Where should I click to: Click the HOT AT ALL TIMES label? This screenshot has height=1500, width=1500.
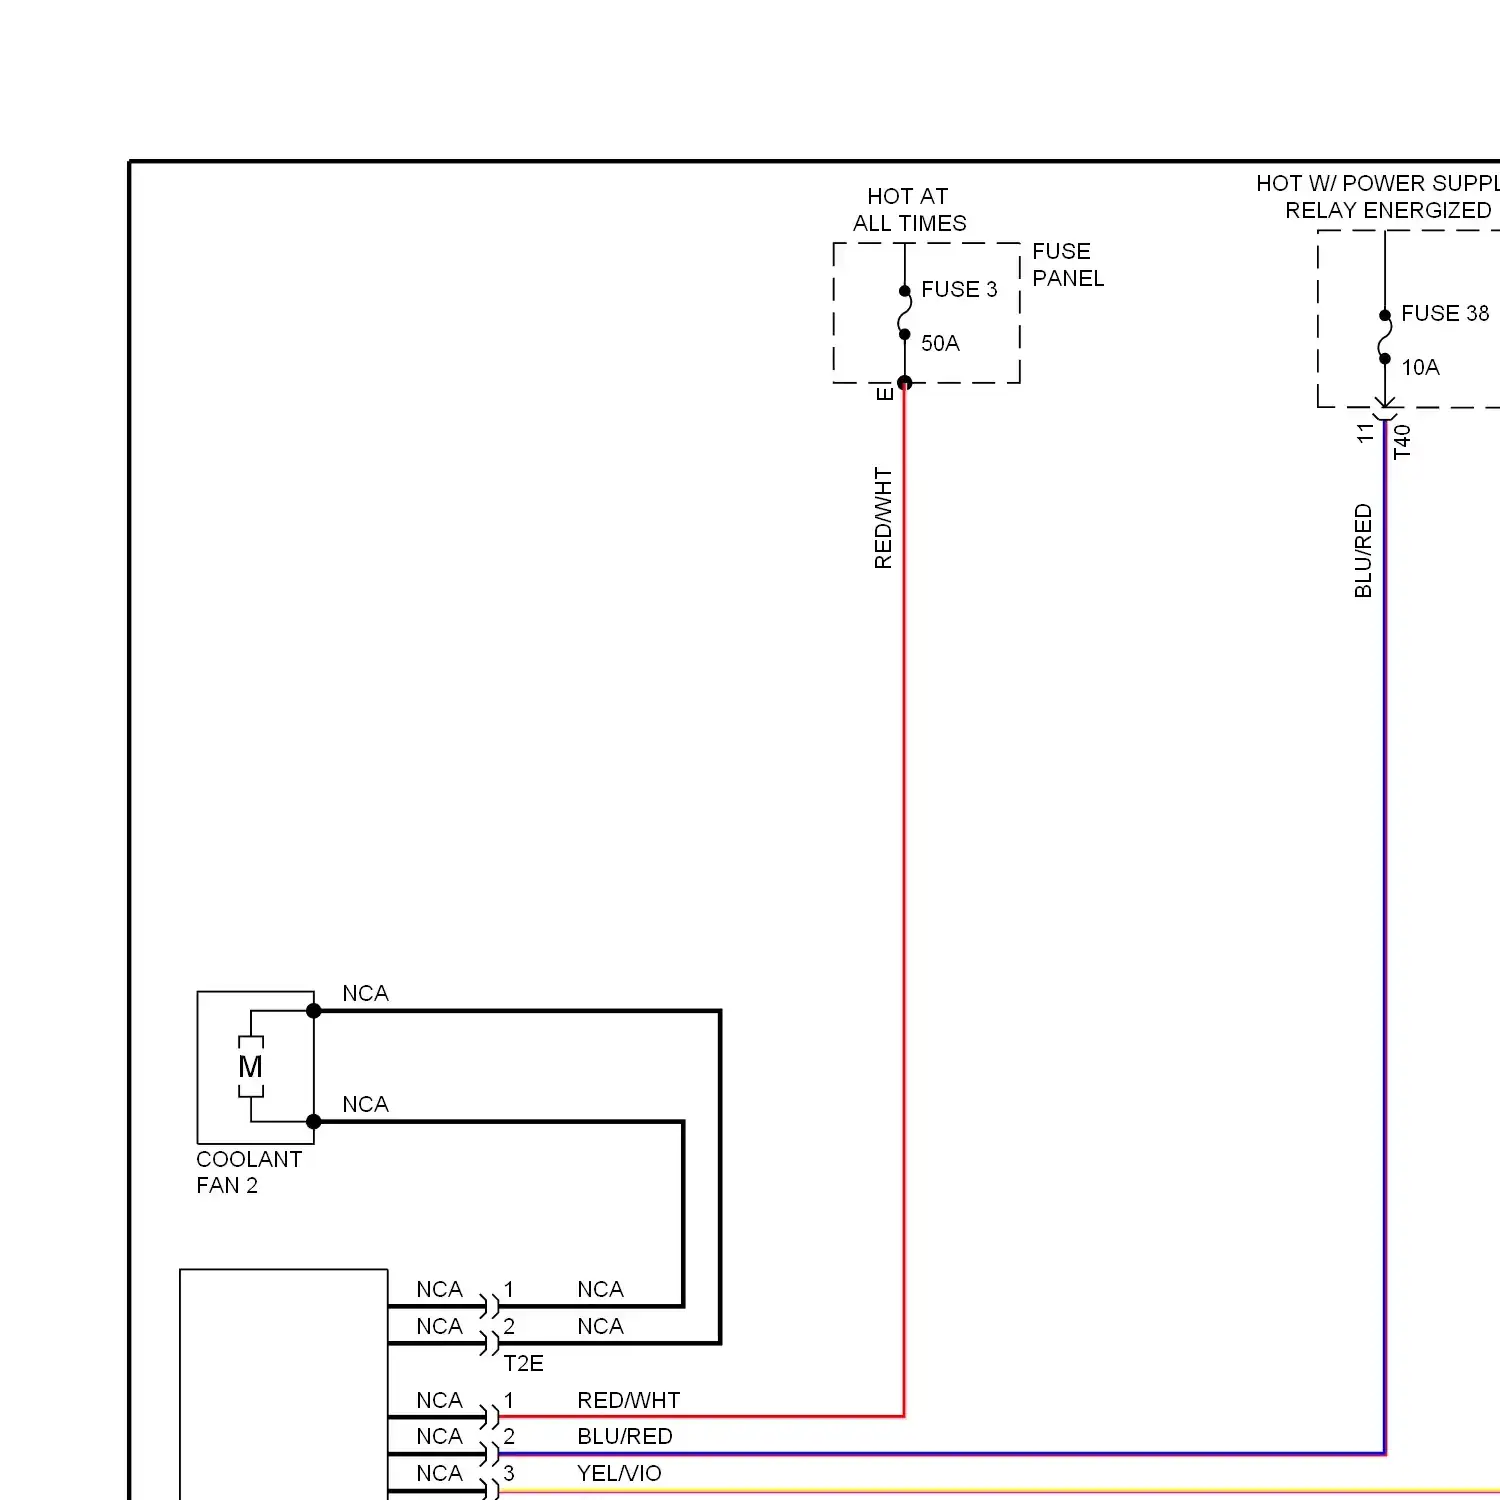tap(909, 210)
